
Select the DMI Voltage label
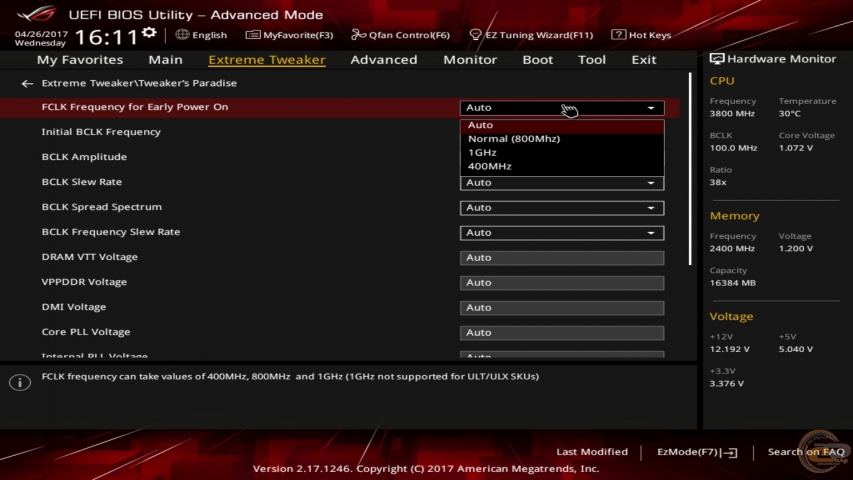(x=74, y=307)
